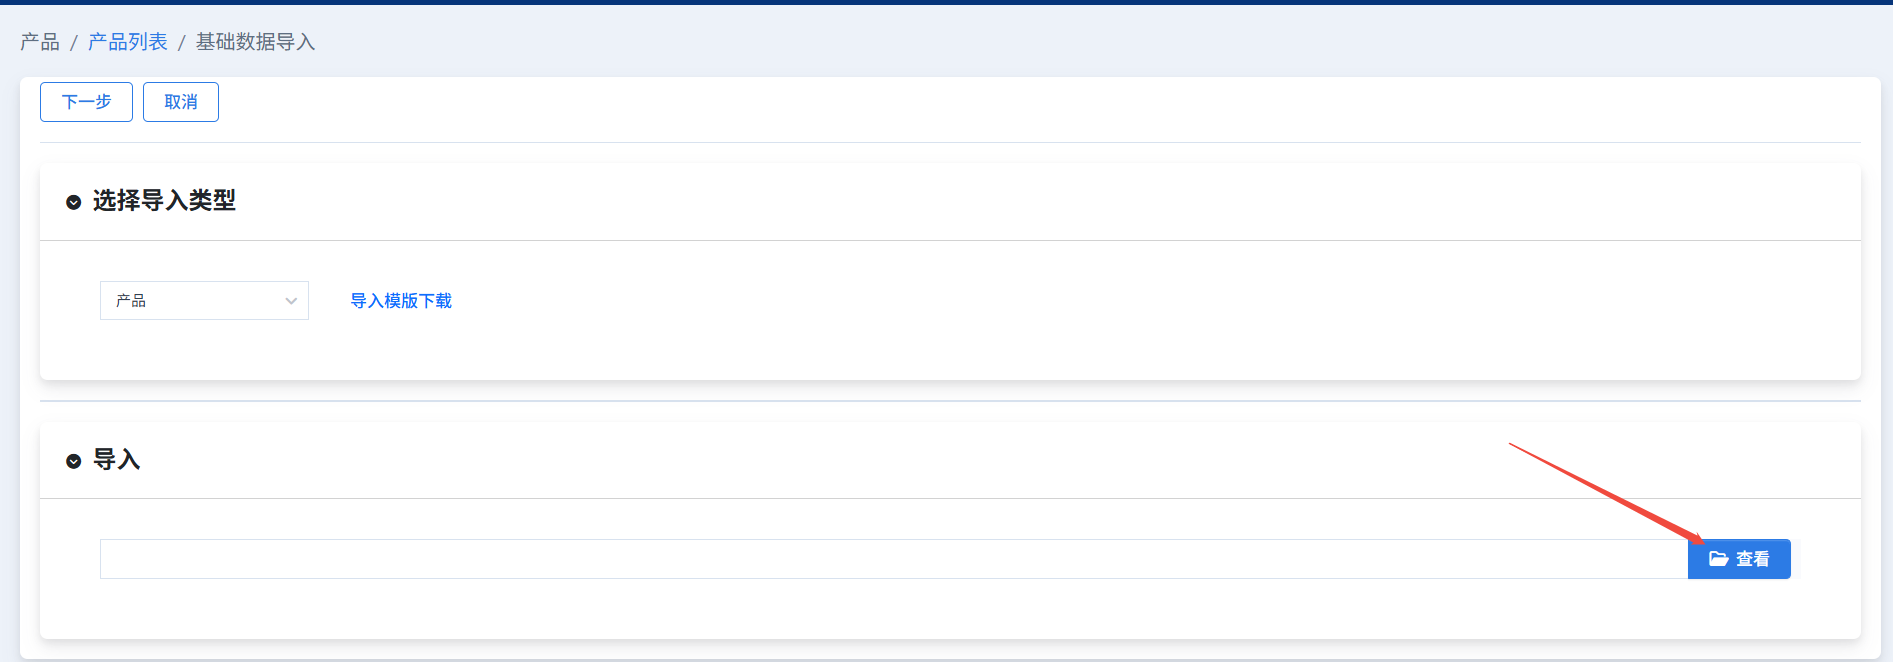
Task: Collapse the 导入 section arrow icon
Action: click(73, 461)
